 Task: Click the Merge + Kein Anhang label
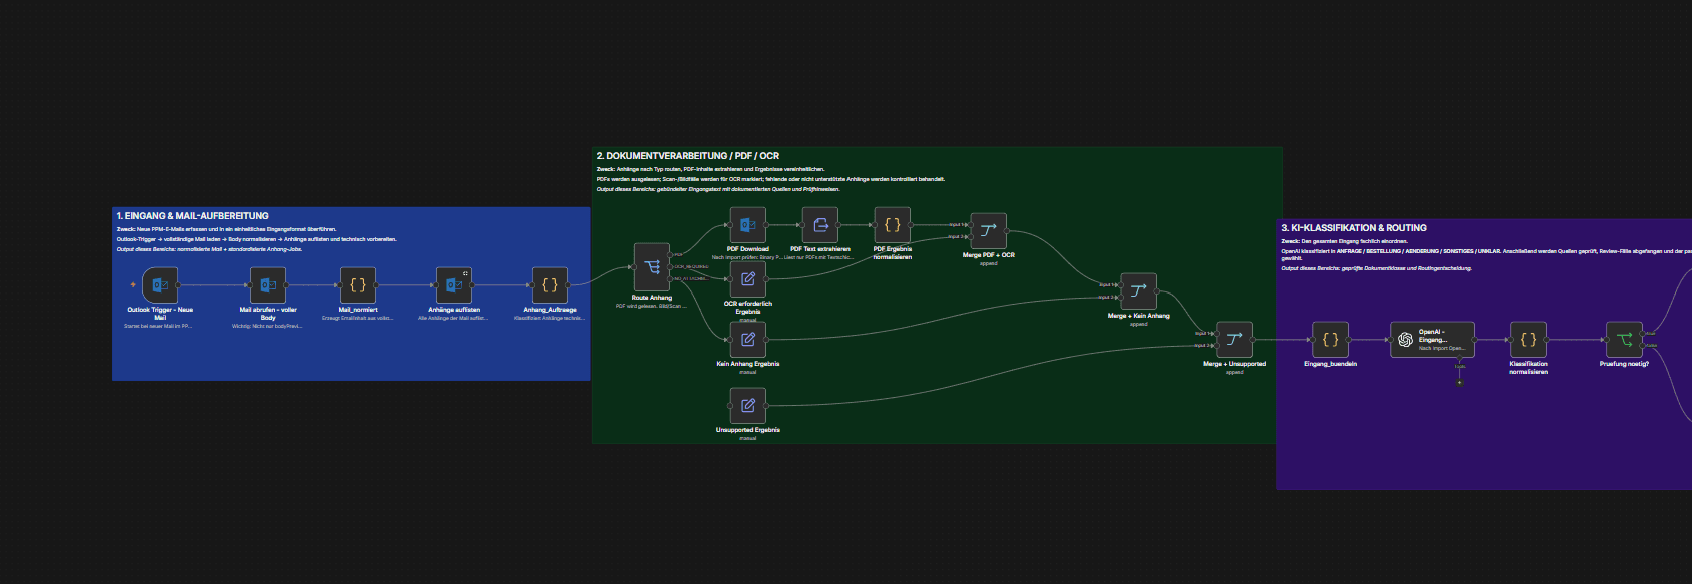click(1139, 316)
